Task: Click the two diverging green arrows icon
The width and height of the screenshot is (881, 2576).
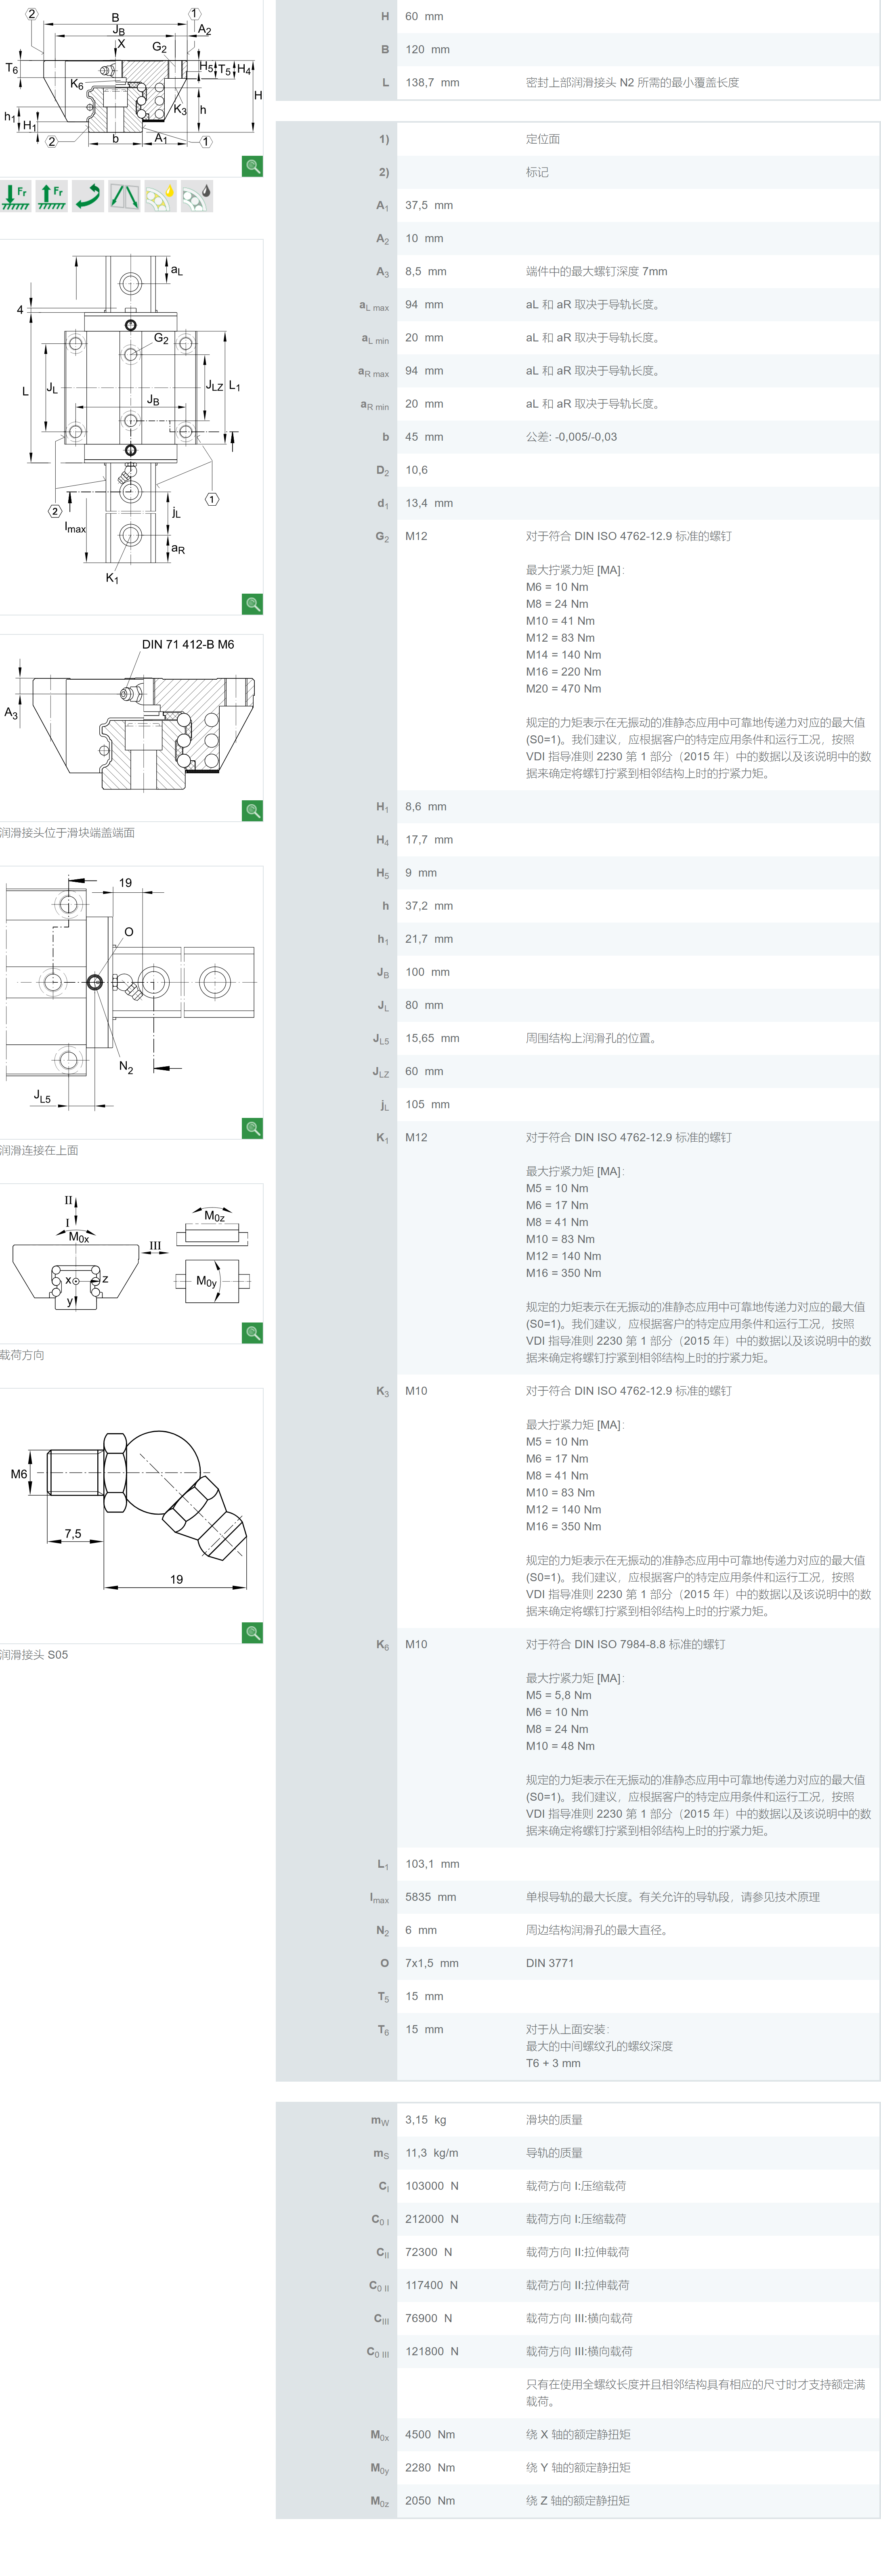Action: (x=124, y=196)
